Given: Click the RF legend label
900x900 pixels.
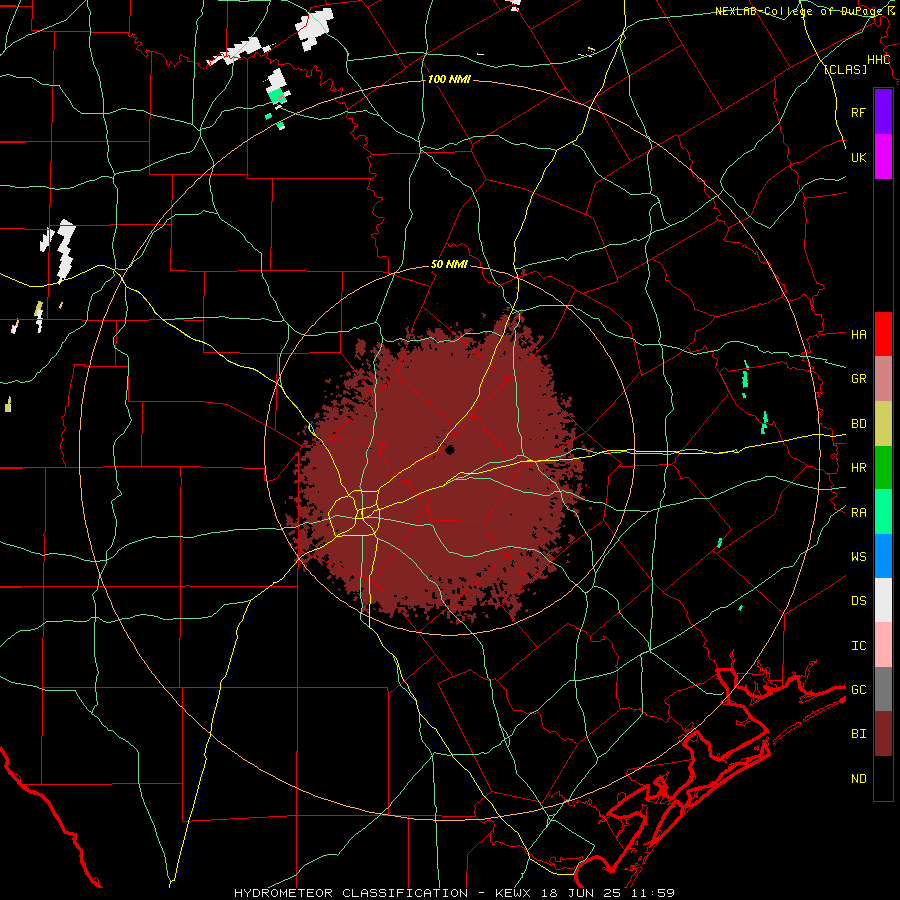Looking at the screenshot, I should [x=858, y=112].
